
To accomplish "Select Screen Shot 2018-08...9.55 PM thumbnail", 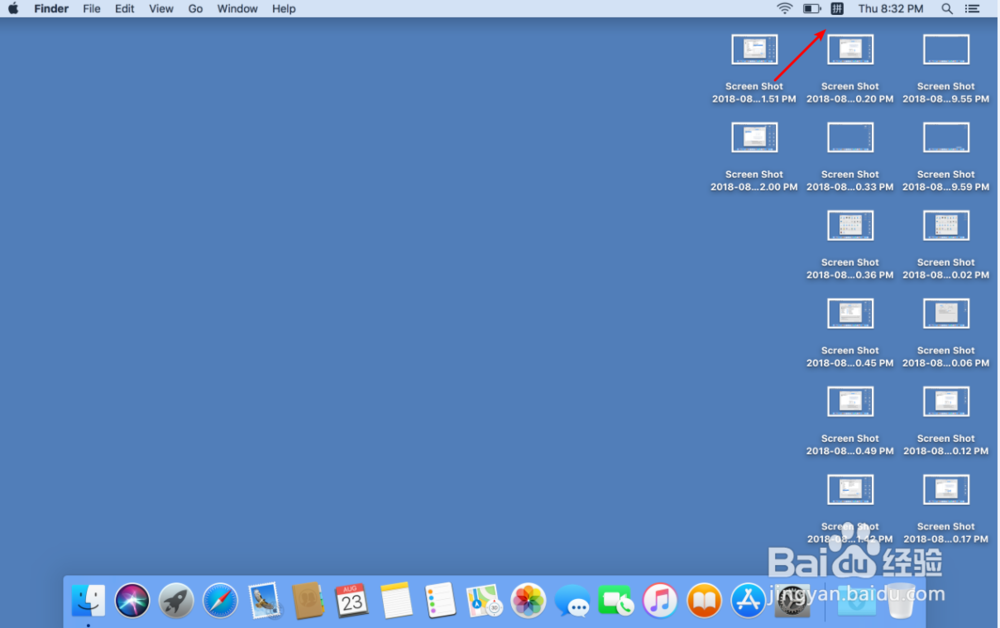I will (946, 50).
